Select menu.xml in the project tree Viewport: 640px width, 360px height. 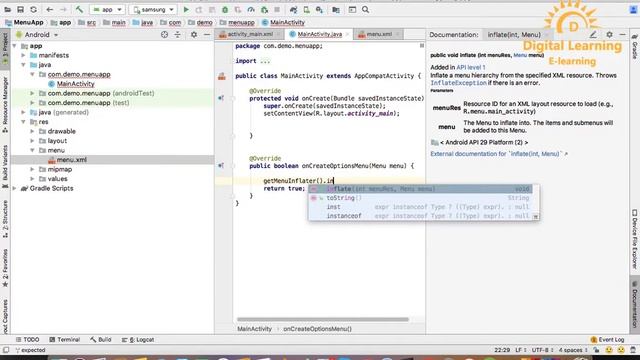pos(71,160)
